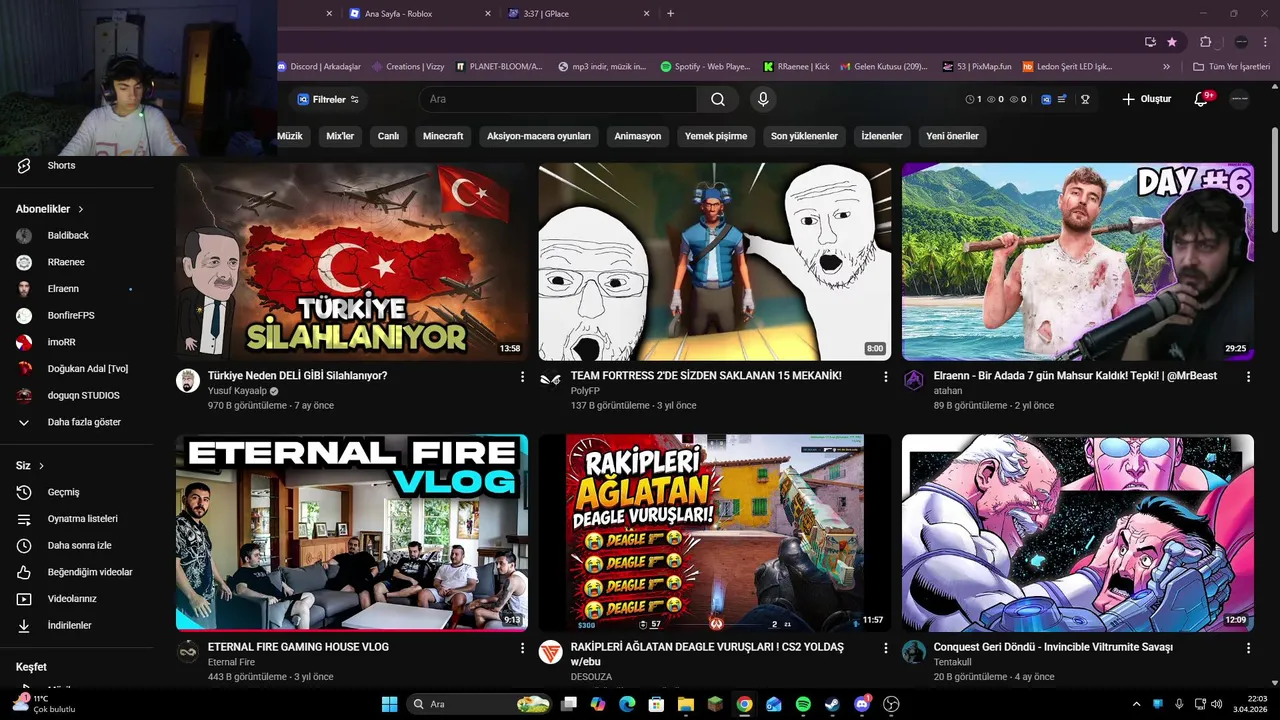Viewport: 1280px width, 720px height.
Task: Open Rakipleri Ağlatan Deagle thumbnail
Action: (715, 532)
